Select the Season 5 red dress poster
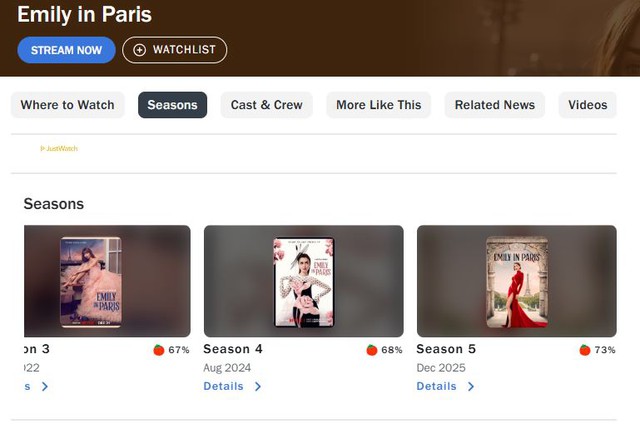 click(x=517, y=282)
